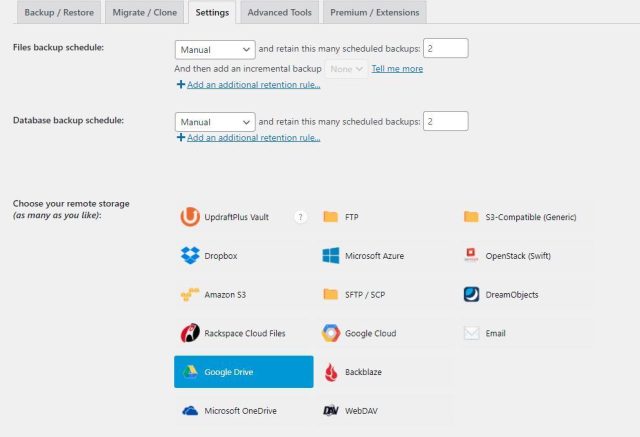Select the Microsoft Azure icon
Screen dimensions: 640x437
click(x=331, y=256)
